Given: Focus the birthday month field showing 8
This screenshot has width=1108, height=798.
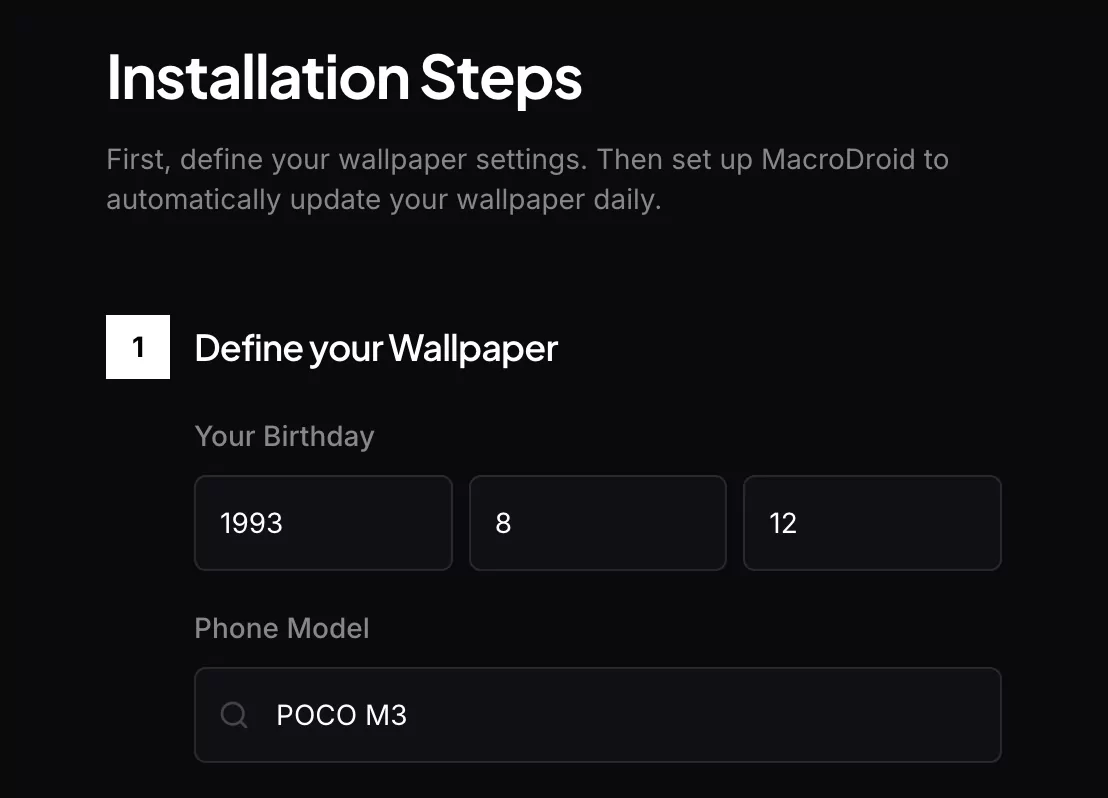Looking at the screenshot, I should pyautogui.click(x=597, y=523).
